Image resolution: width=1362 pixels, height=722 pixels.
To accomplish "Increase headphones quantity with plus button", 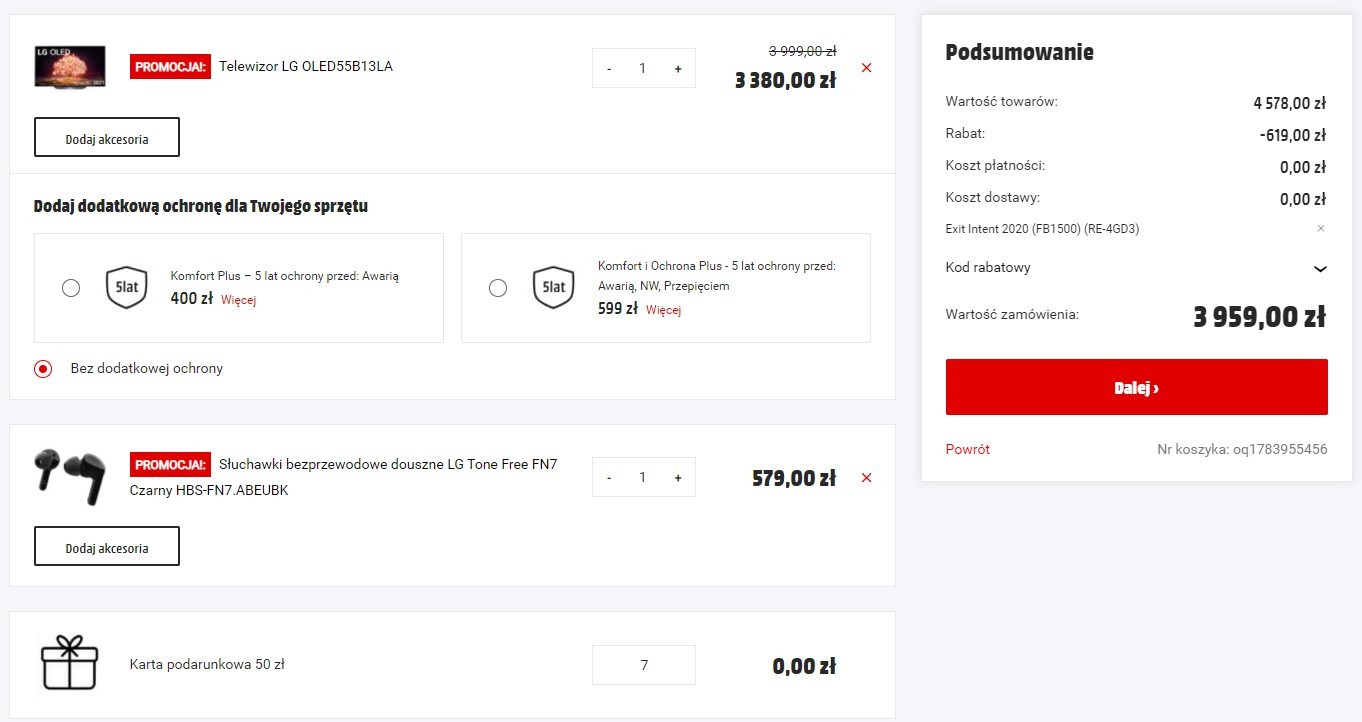I will 678,478.
